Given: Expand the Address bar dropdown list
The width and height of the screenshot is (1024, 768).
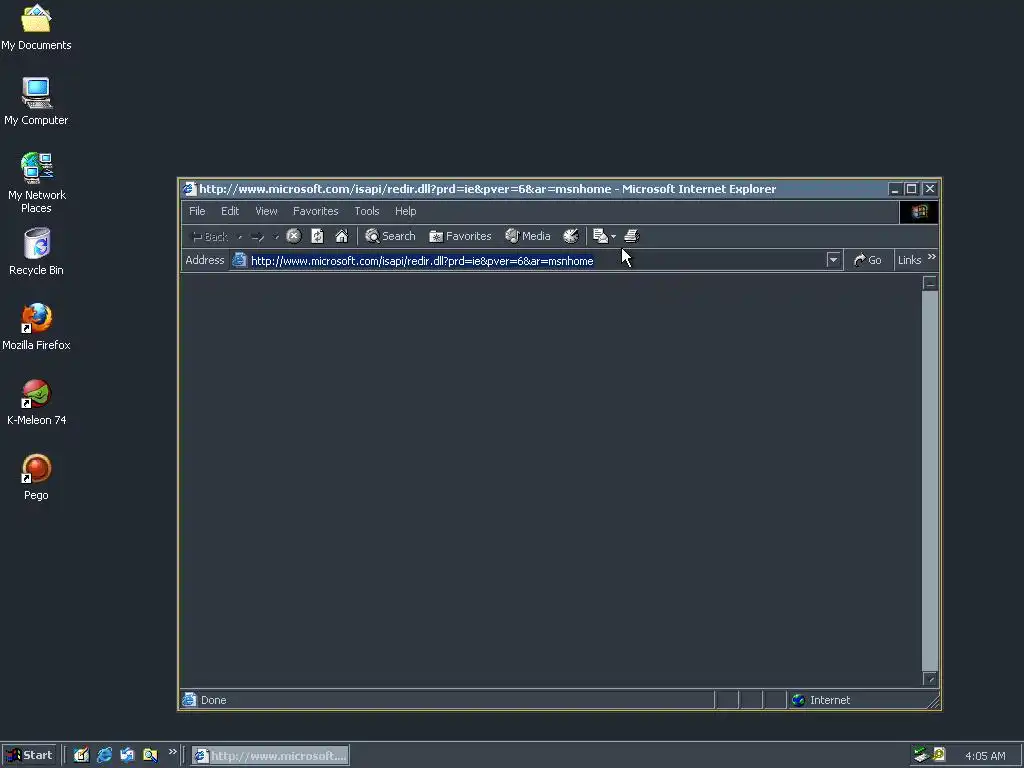Looking at the screenshot, I should point(833,260).
